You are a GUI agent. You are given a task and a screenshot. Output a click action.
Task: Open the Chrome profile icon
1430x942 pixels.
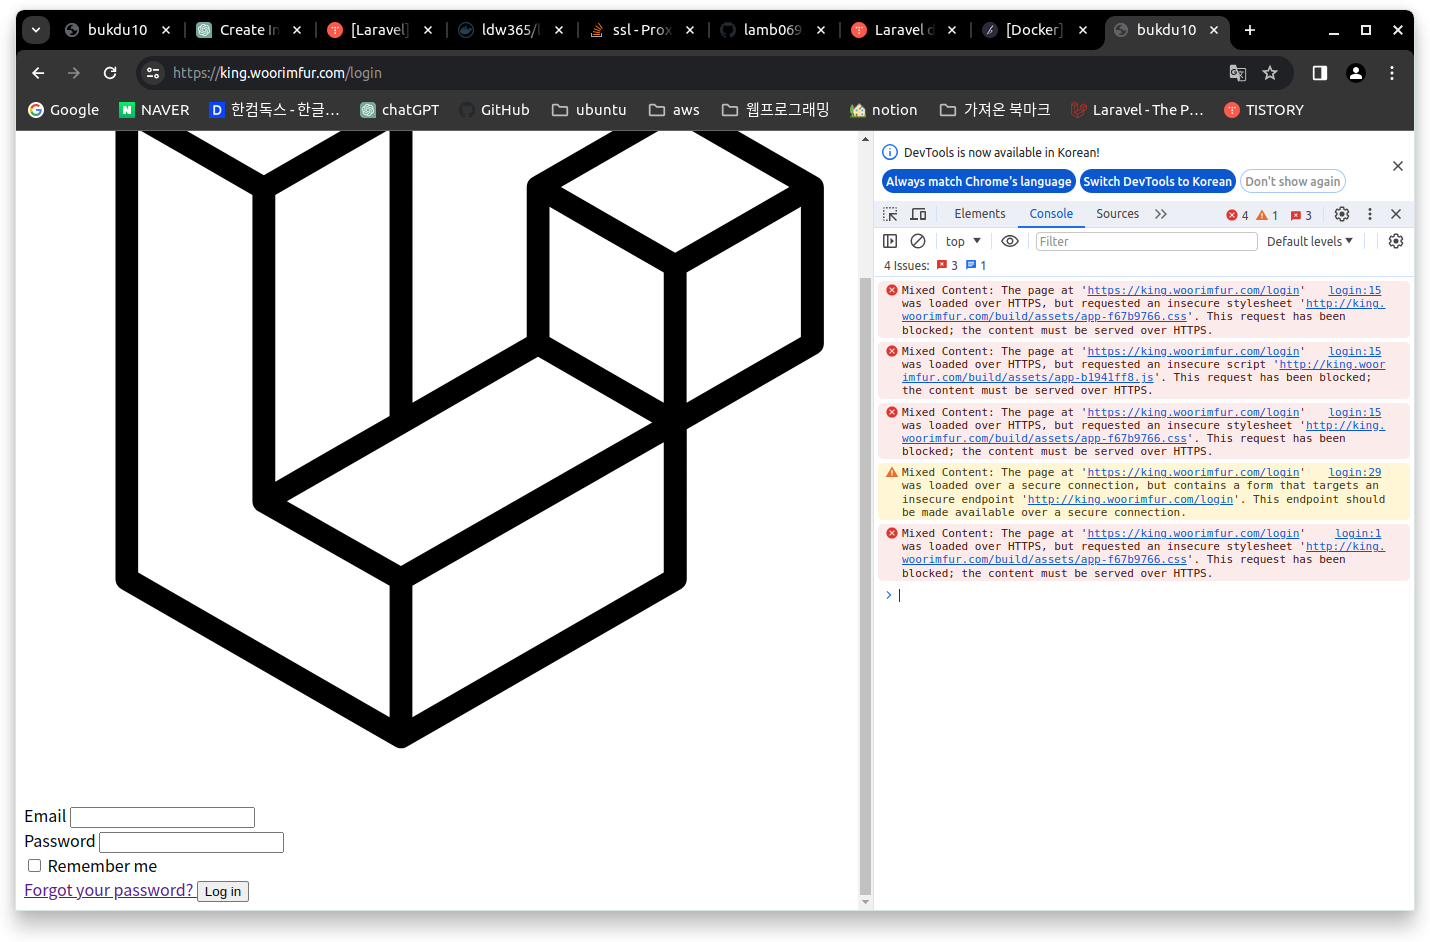(1356, 73)
